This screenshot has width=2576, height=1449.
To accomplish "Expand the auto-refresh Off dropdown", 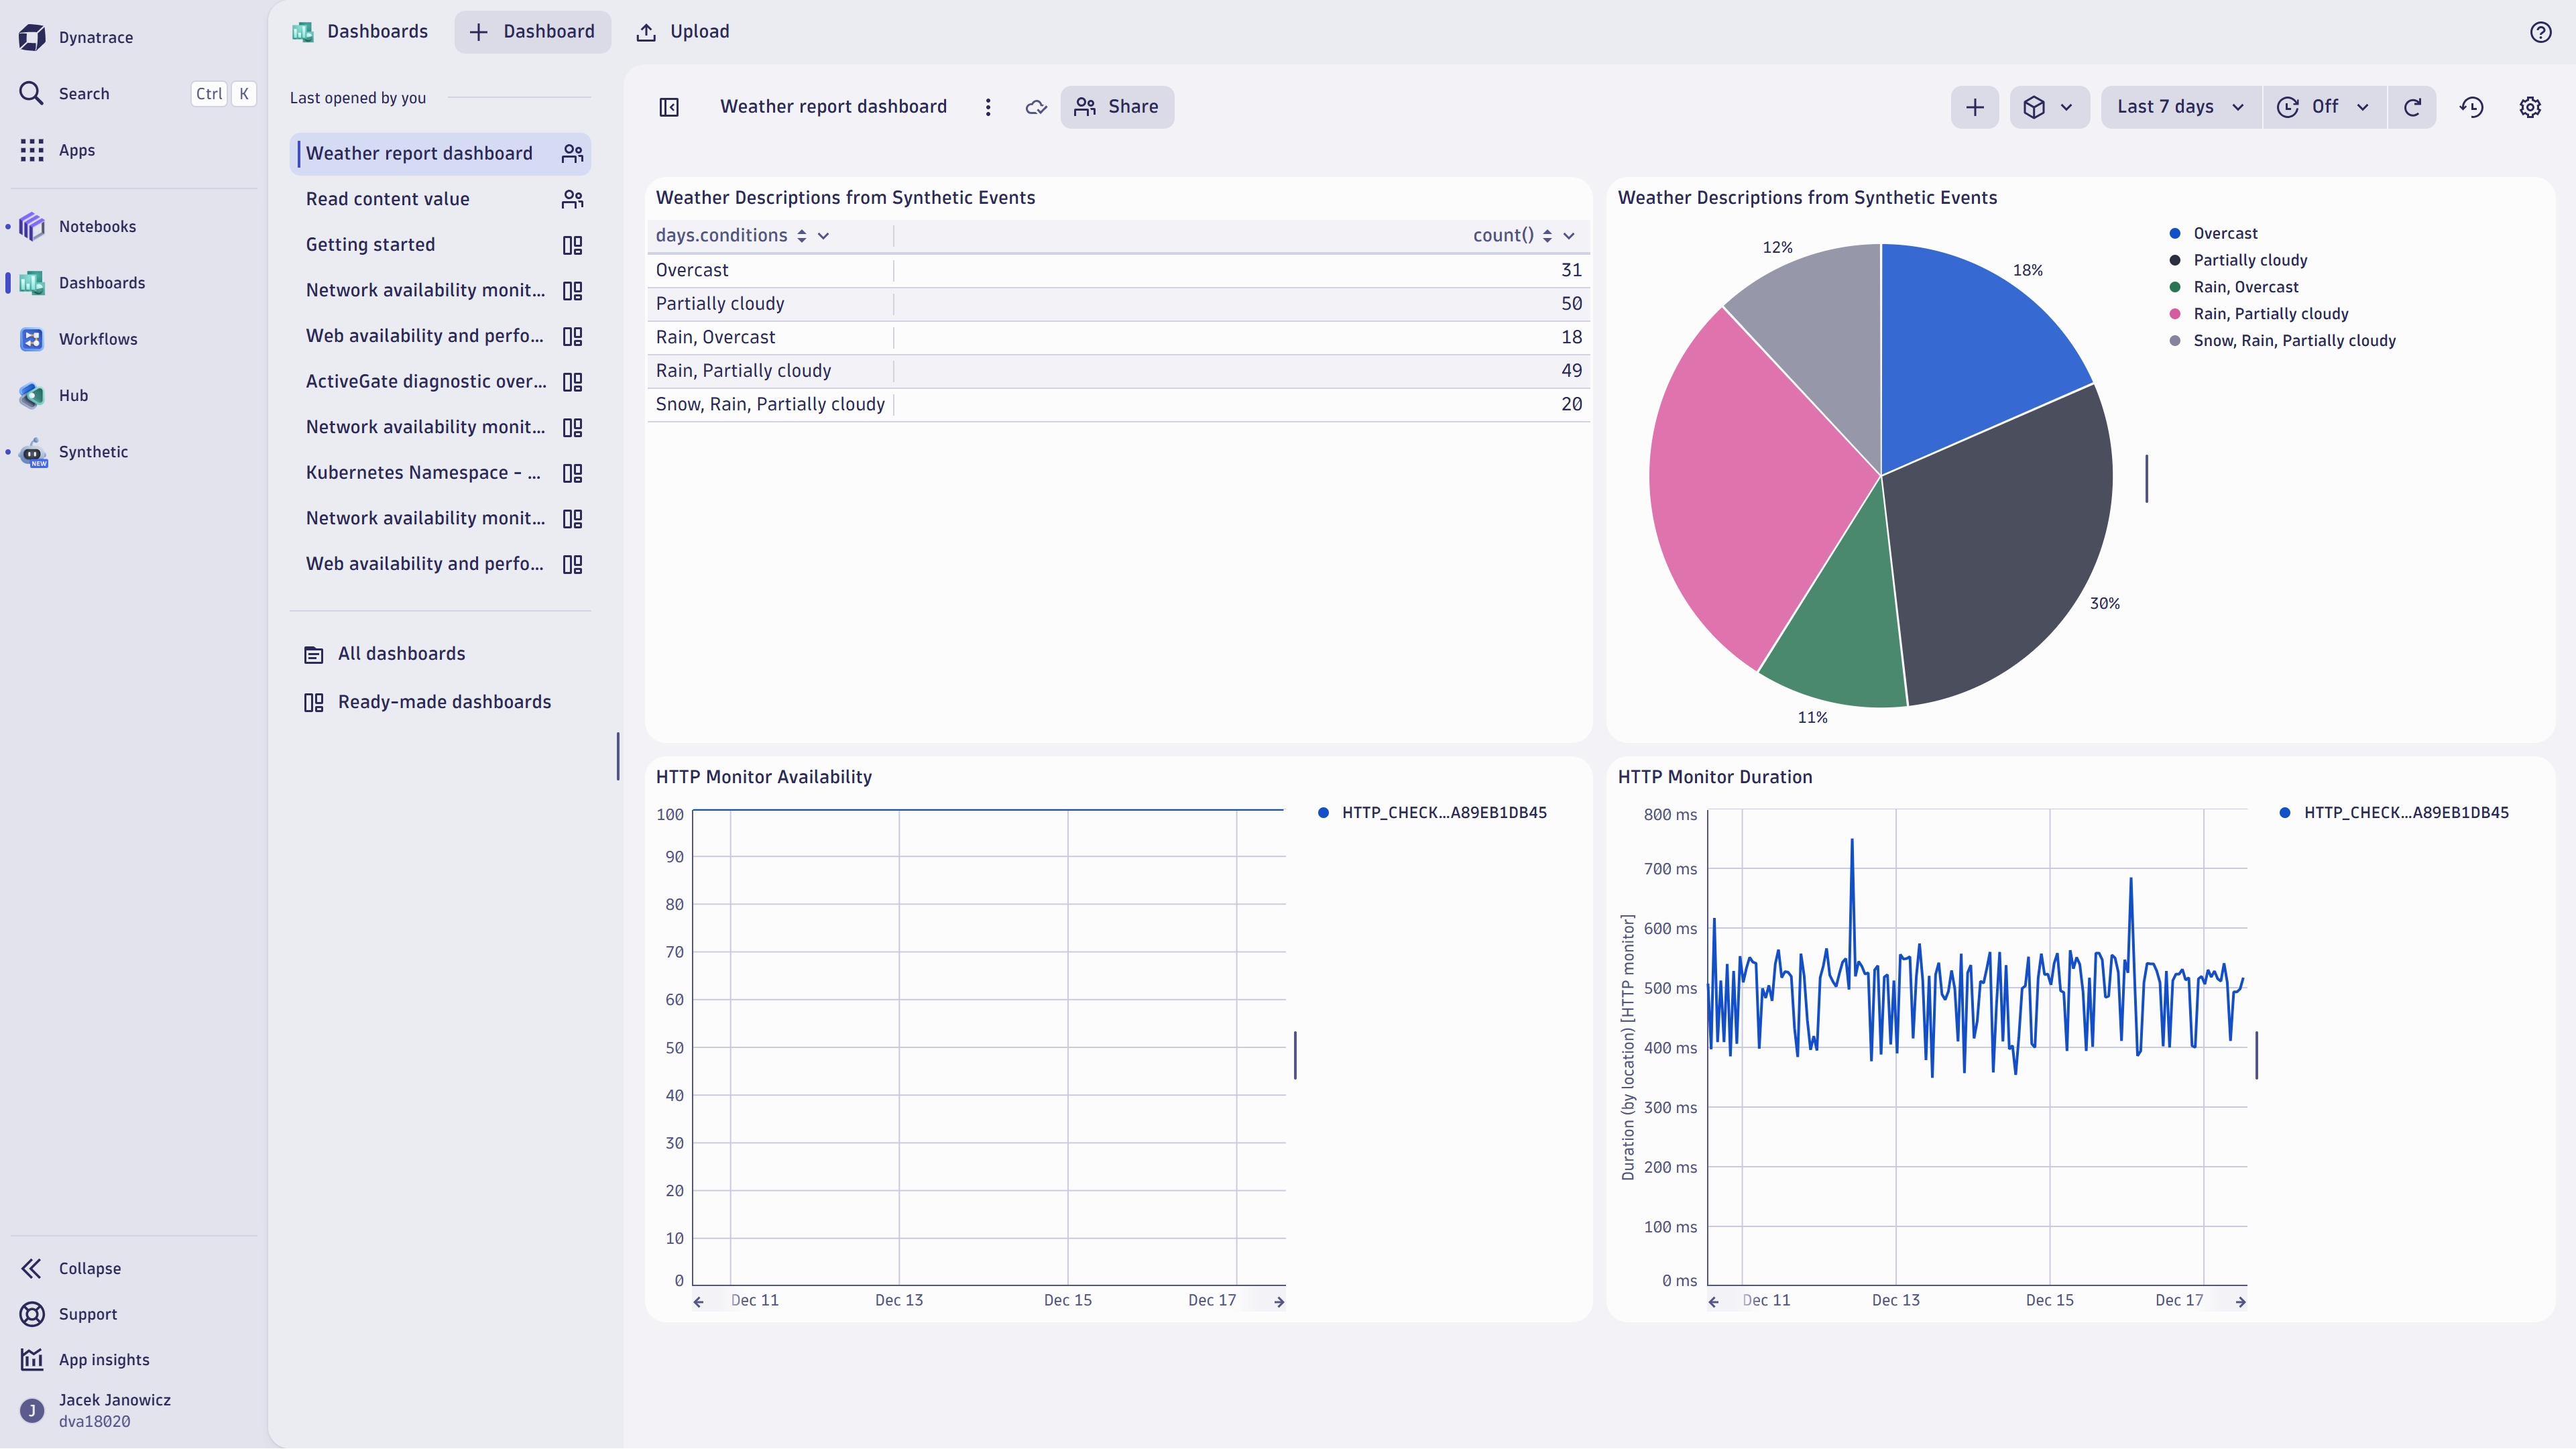I will [x=2324, y=107].
